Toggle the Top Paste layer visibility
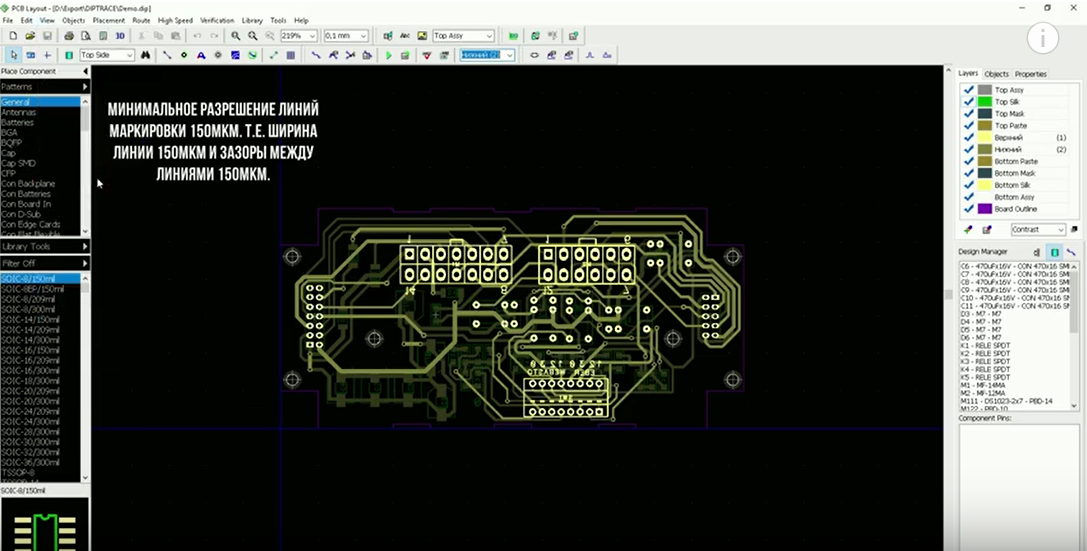Image resolution: width=1087 pixels, height=551 pixels. [x=969, y=125]
